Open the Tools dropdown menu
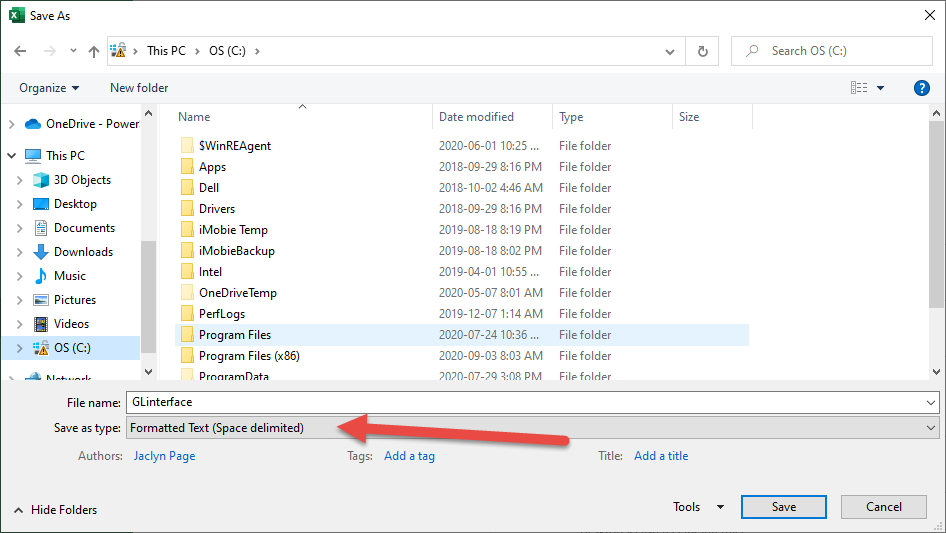This screenshot has height=533, width=946. pos(697,507)
